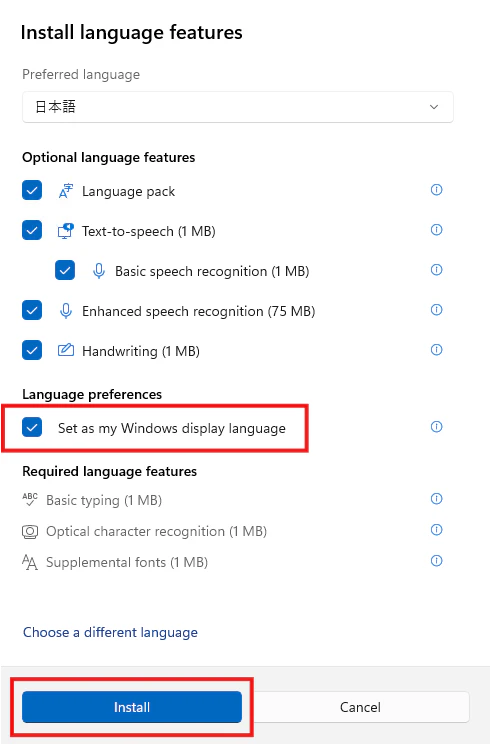Click the Language pack glyph icon
The width and height of the screenshot is (490, 744).
click(x=65, y=191)
